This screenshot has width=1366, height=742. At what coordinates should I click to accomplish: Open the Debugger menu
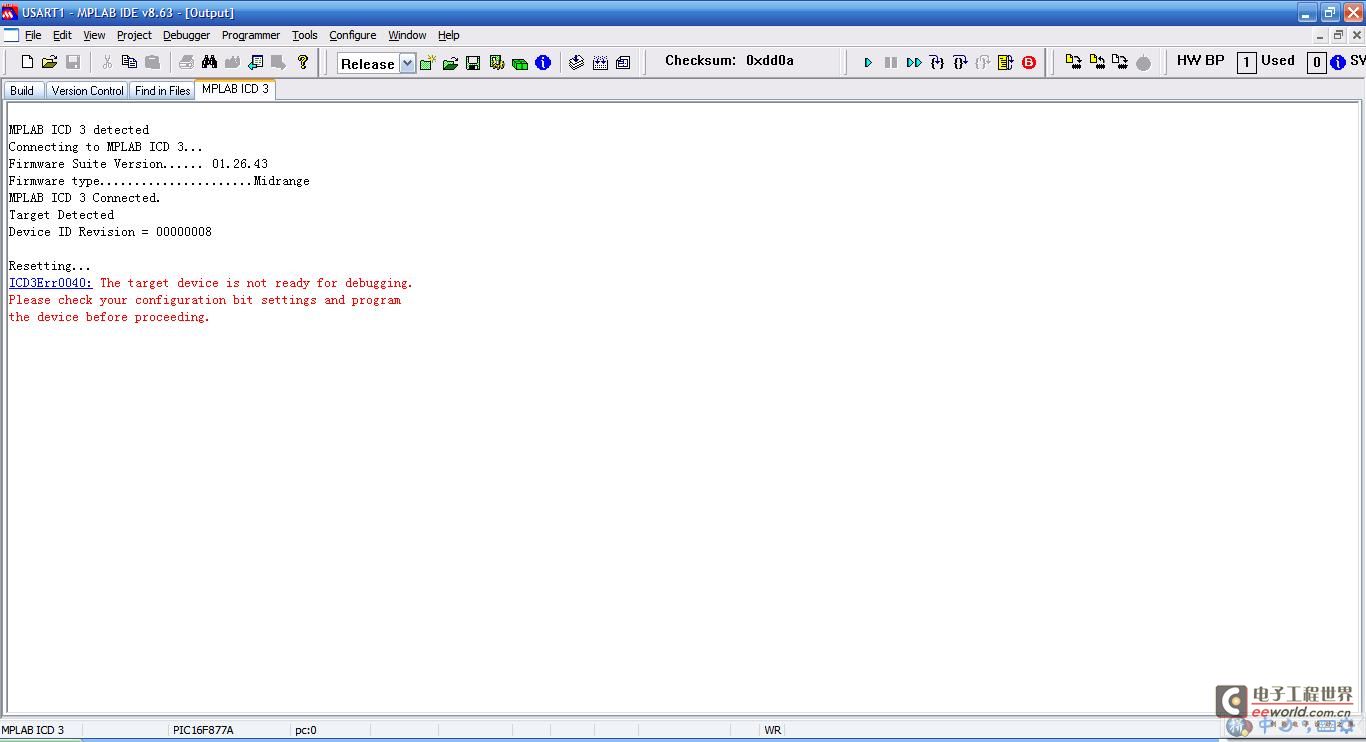point(186,35)
